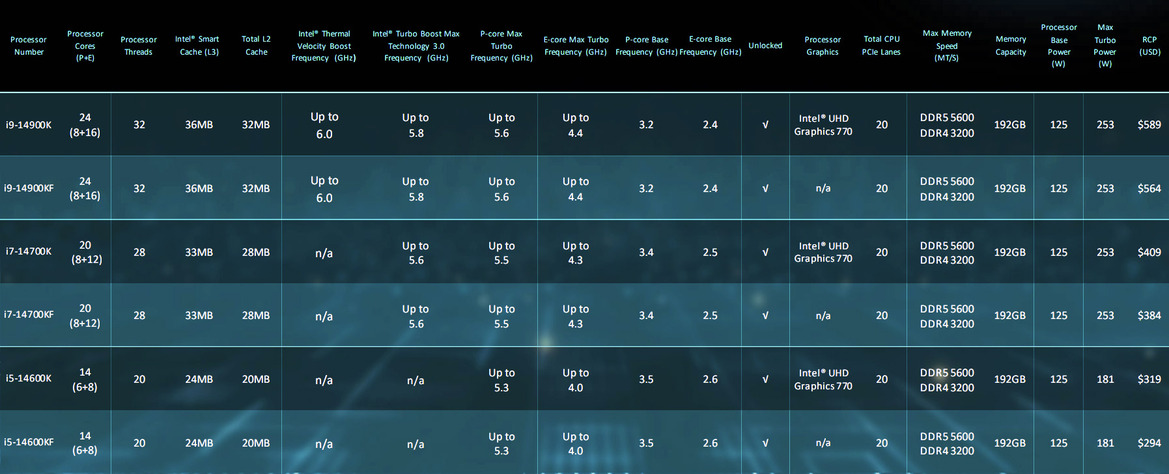Image resolution: width=1169 pixels, height=474 pixels.
Task: Click Up to 4.3 in i7-14700K row
Action: 576,253
